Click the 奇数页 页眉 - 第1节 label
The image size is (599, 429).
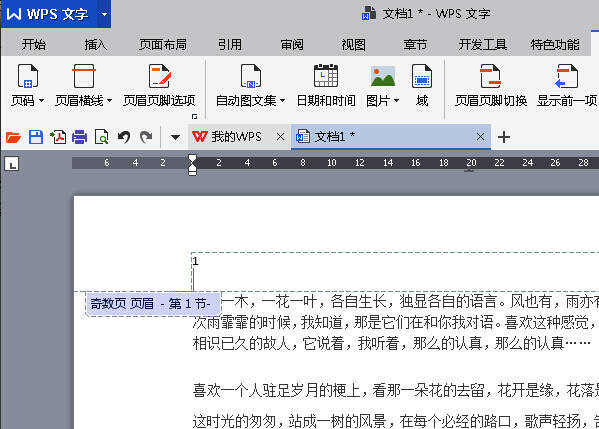pyautogui.click(x=153, y=304)
